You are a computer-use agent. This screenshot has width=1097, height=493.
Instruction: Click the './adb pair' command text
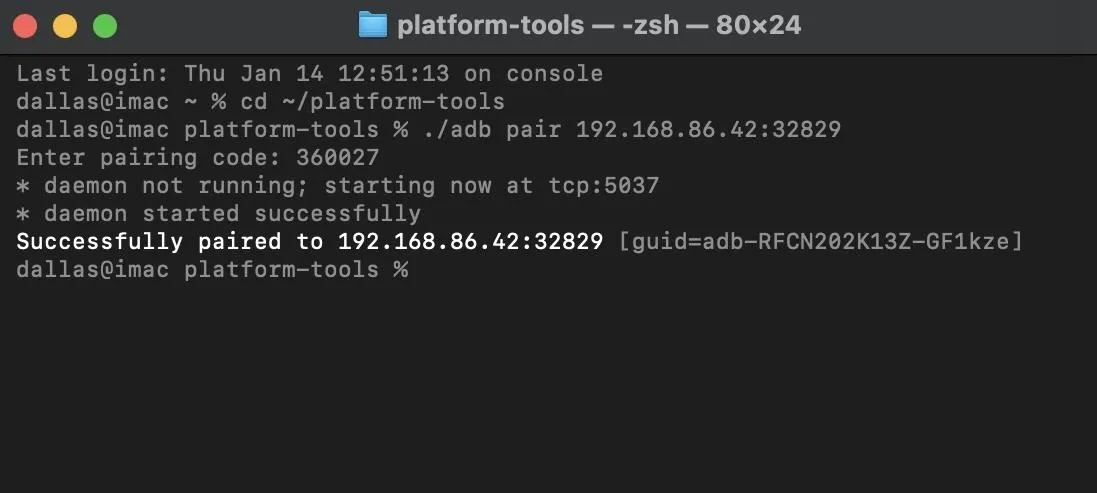point(492,129)
